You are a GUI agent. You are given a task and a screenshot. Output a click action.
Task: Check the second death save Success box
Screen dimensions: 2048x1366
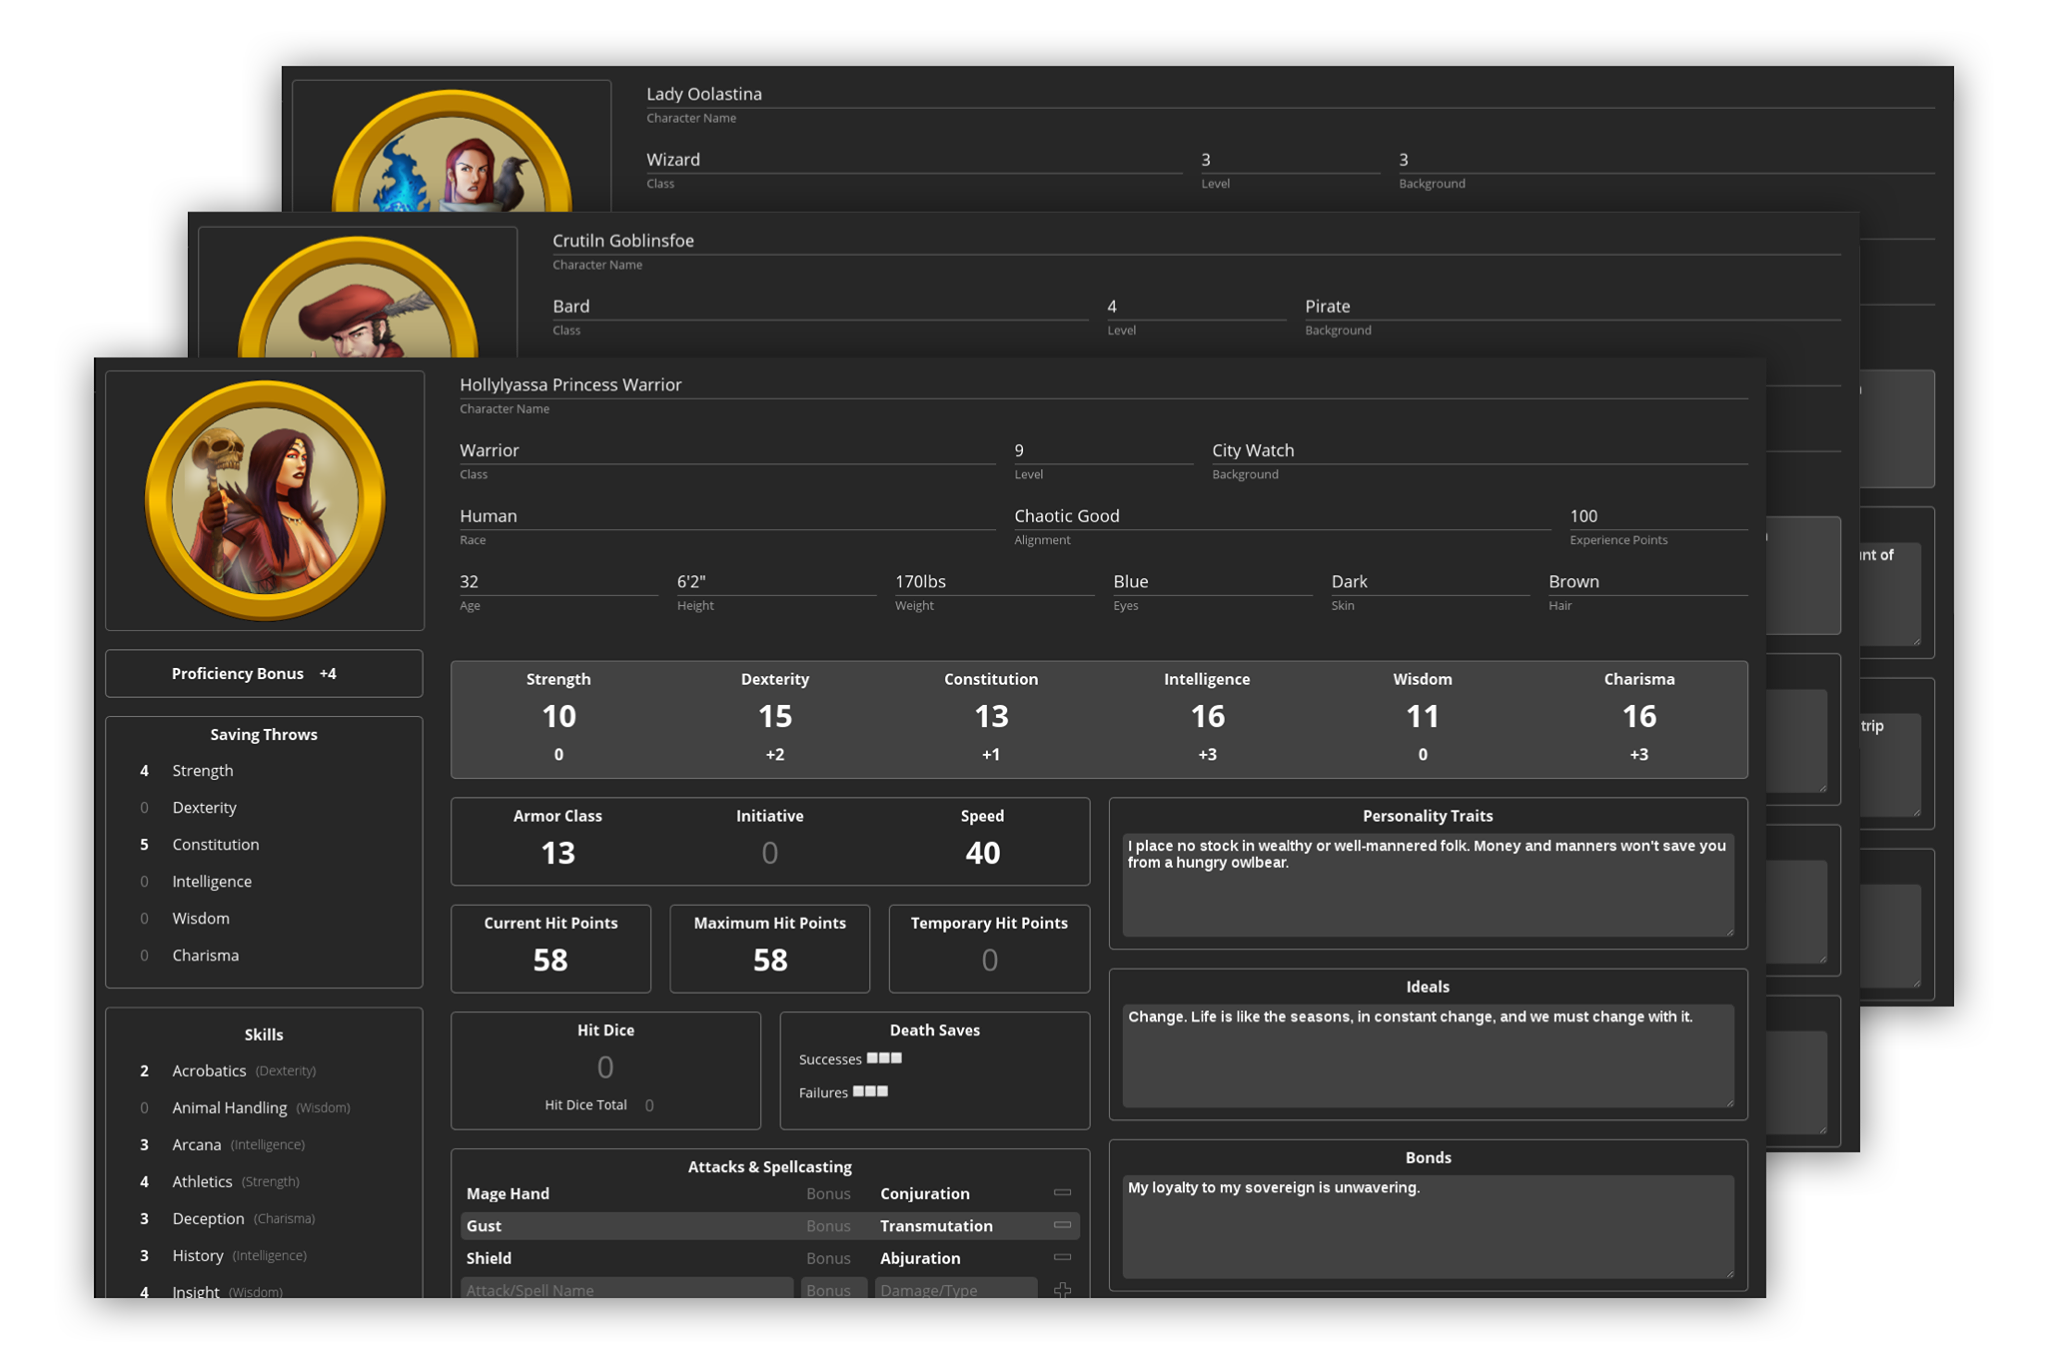pyautogui.click(x=884, y=1058)
